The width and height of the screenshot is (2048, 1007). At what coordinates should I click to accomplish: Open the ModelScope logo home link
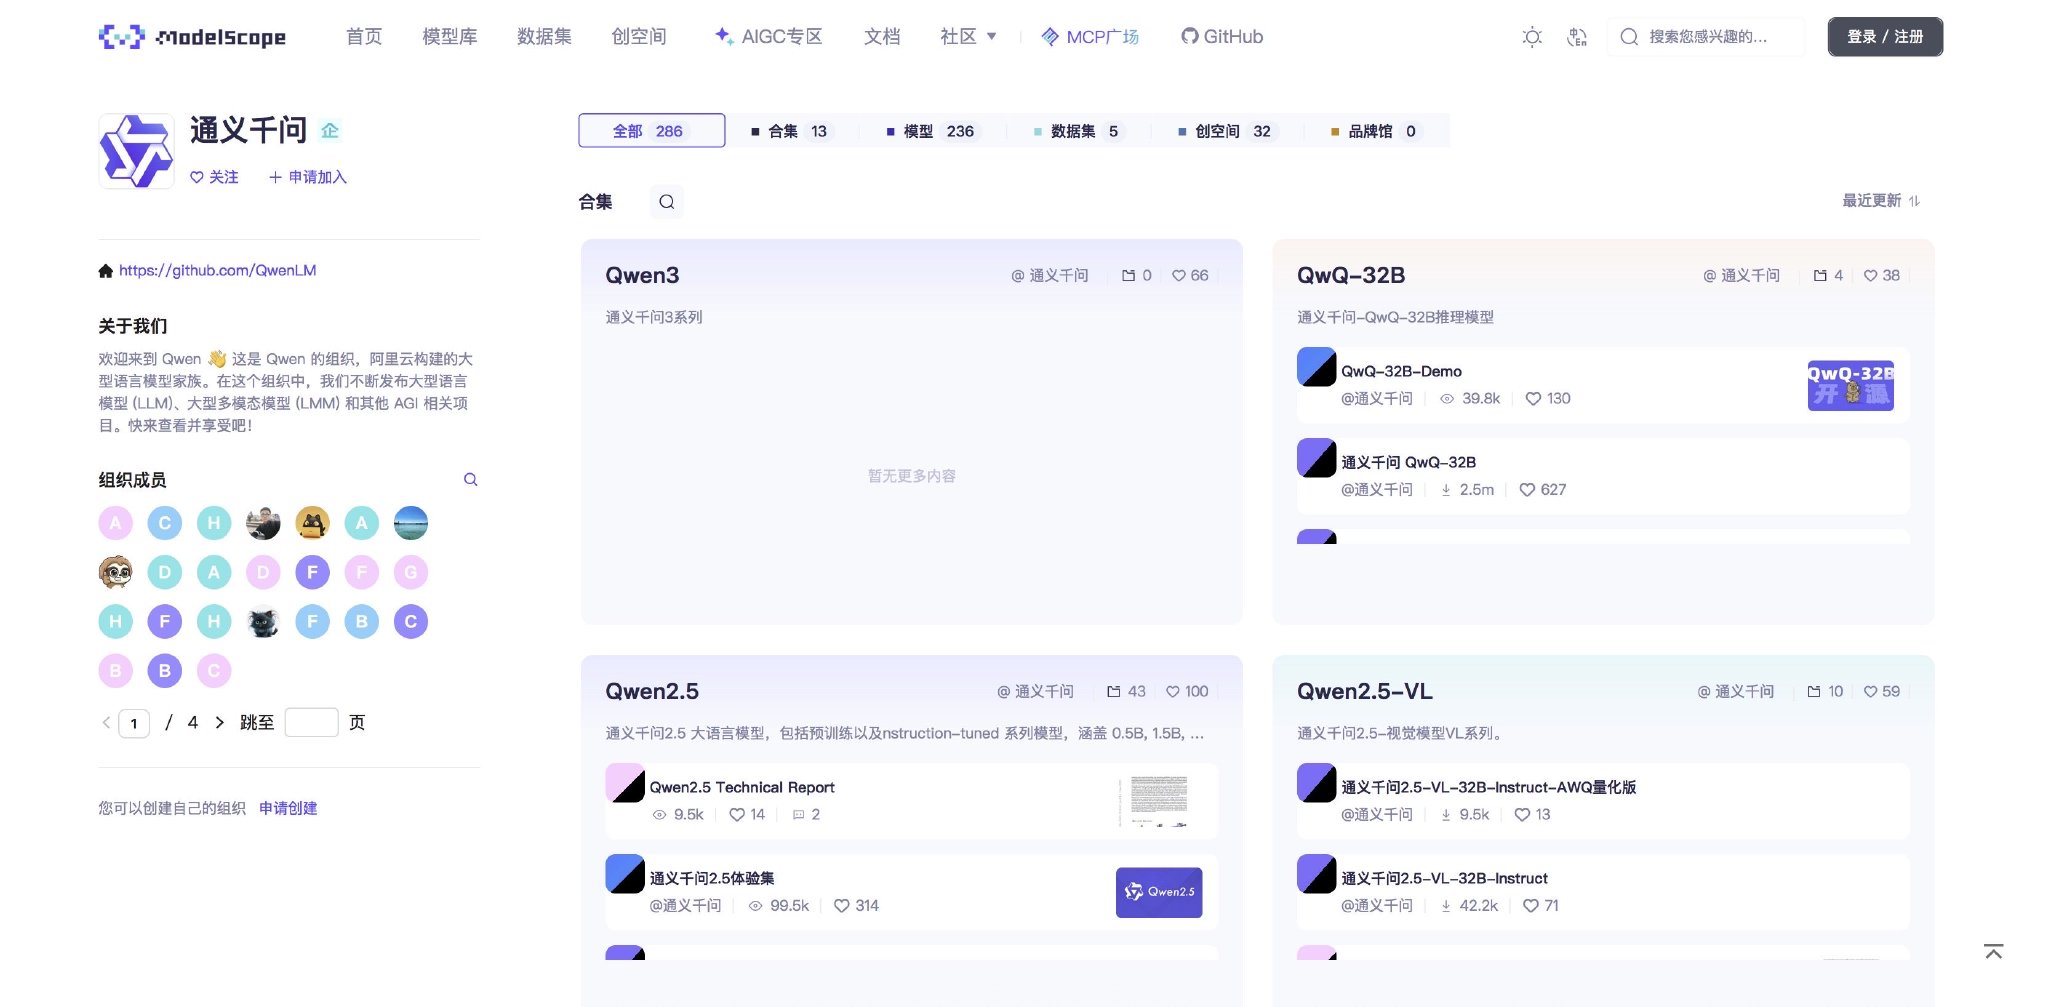pyautogui.click(x=192, y=37)
